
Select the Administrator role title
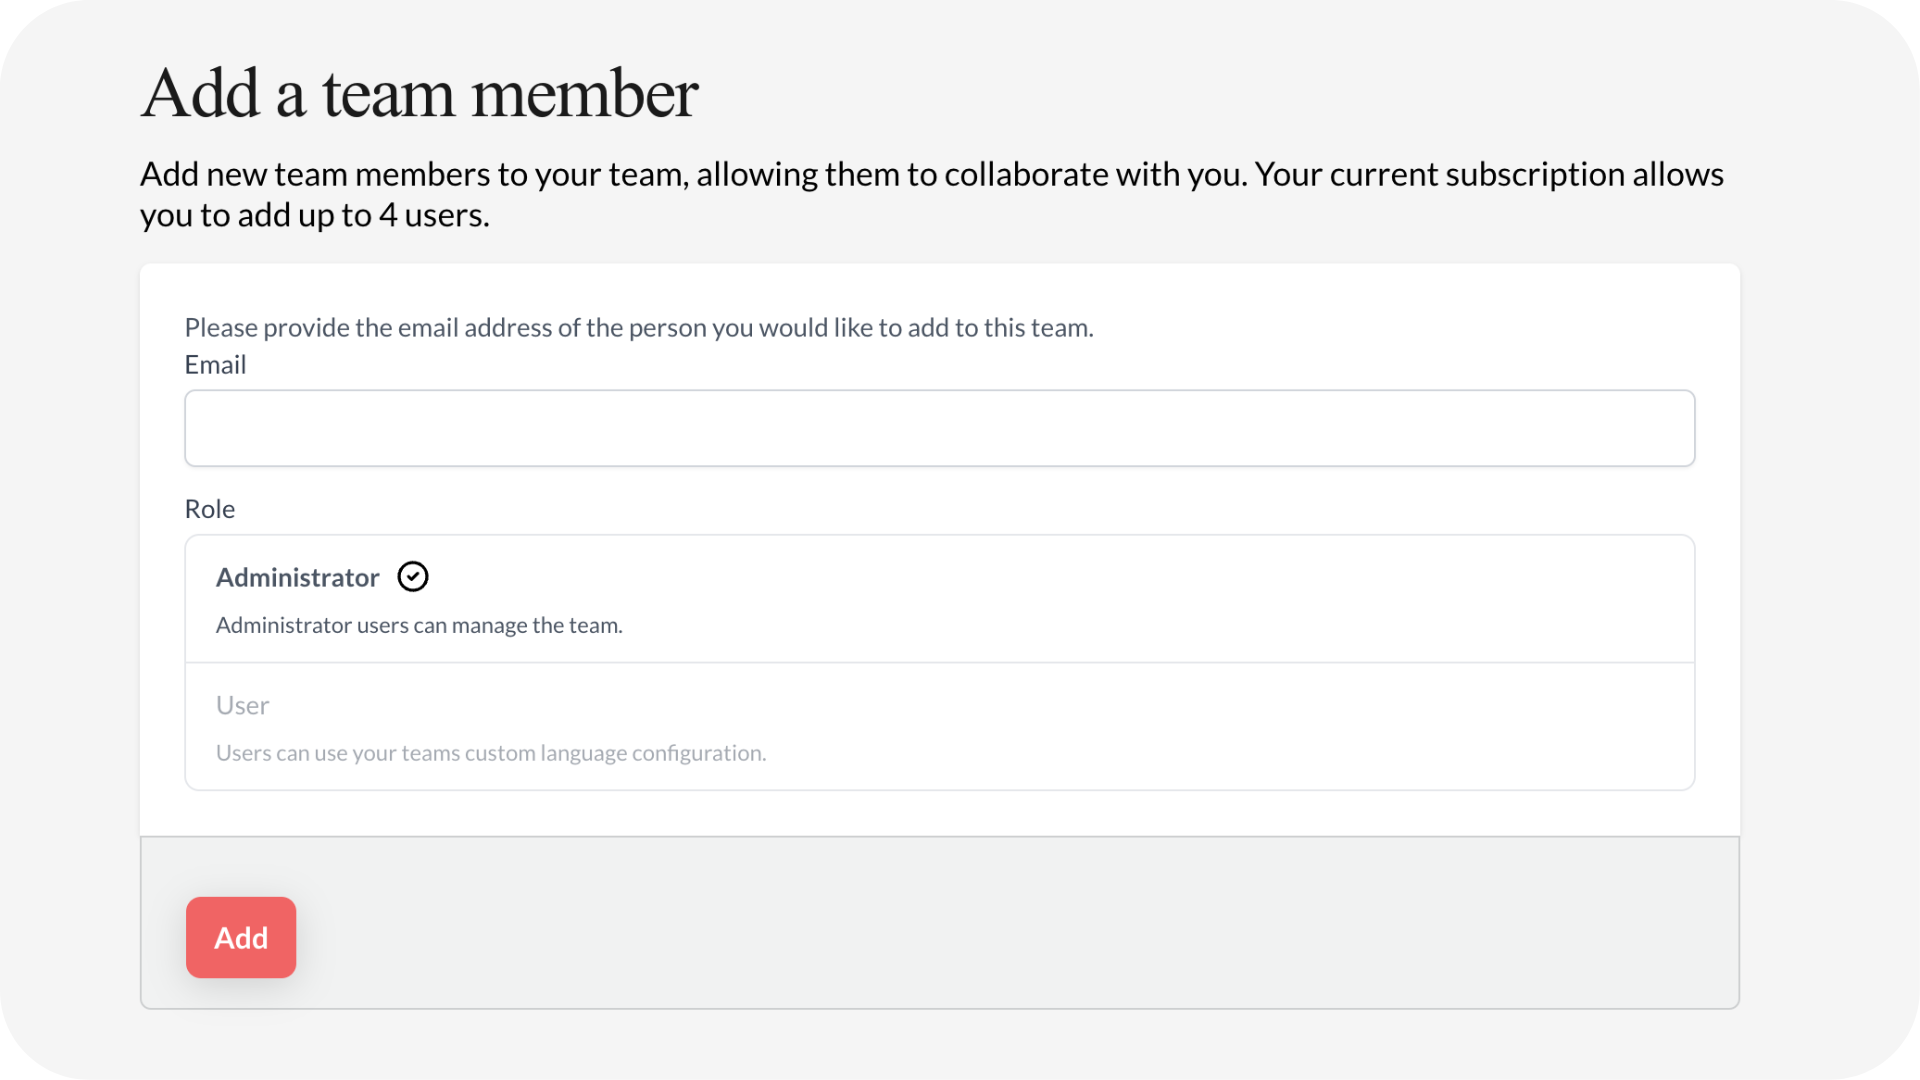(x=297, y=578)
